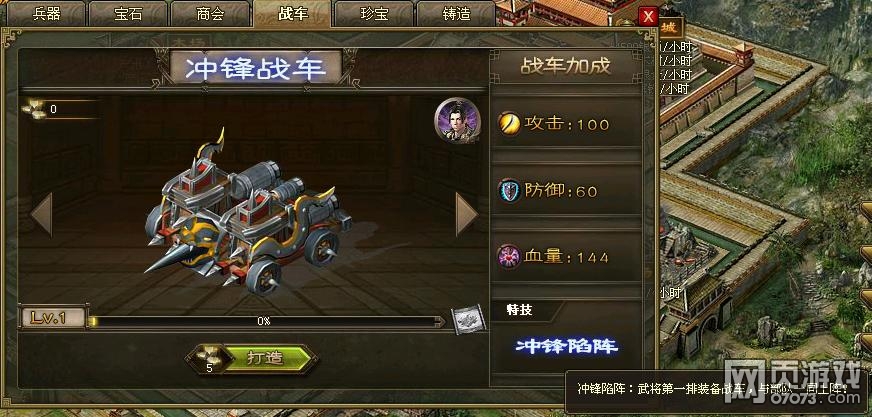The width and height of the screenshot is (872, 417).
Task: Click the chariot experience progress bar
Action: click(267, 321)
